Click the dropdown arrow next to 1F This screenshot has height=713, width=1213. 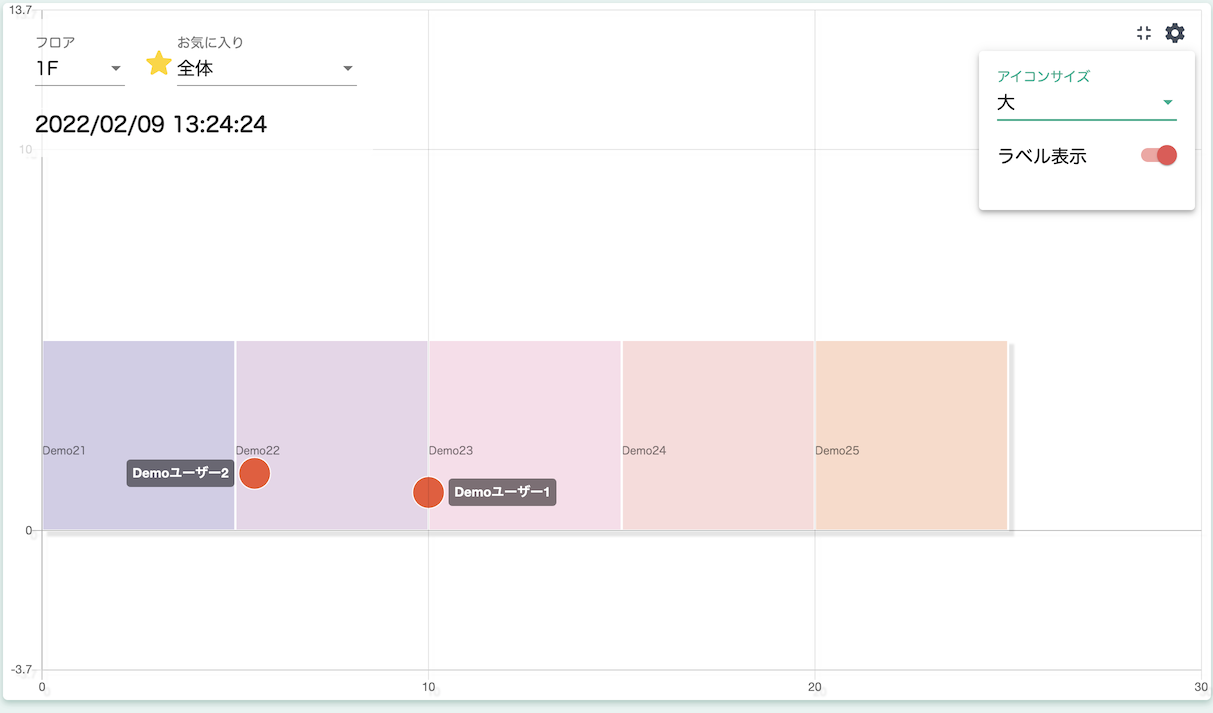[116, 69]
